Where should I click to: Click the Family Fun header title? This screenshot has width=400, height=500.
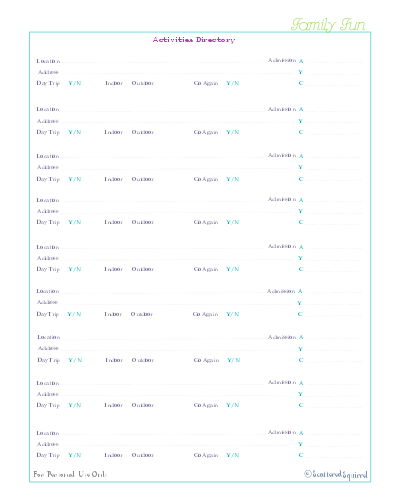coord(328,25)
